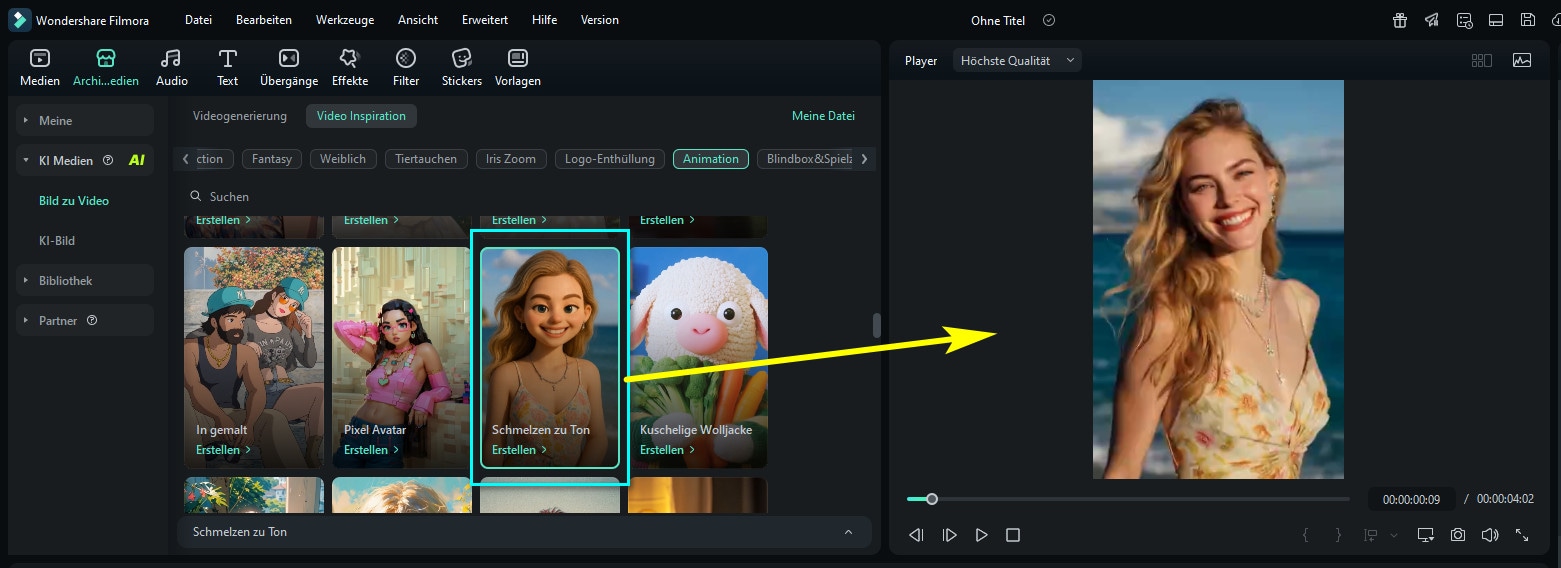
Task: Open dropdown next to the clip marker icon
Action: (1394, 535)
